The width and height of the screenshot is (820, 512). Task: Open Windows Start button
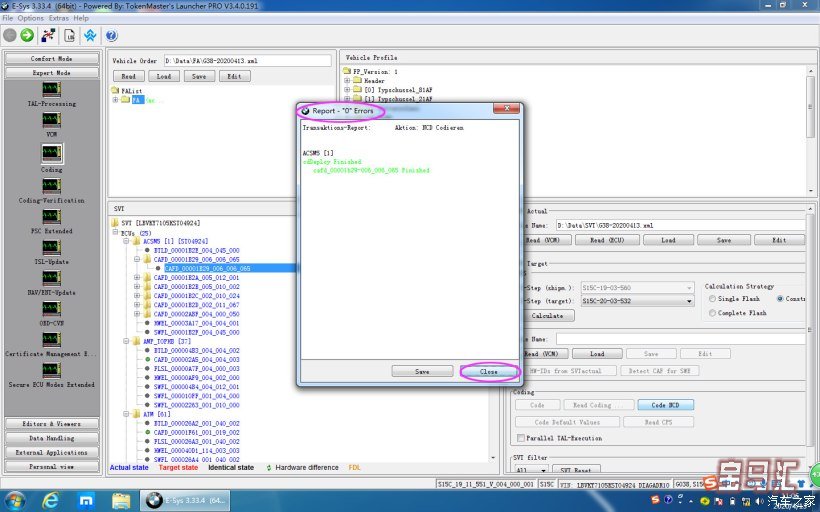[x=14, y=502]
